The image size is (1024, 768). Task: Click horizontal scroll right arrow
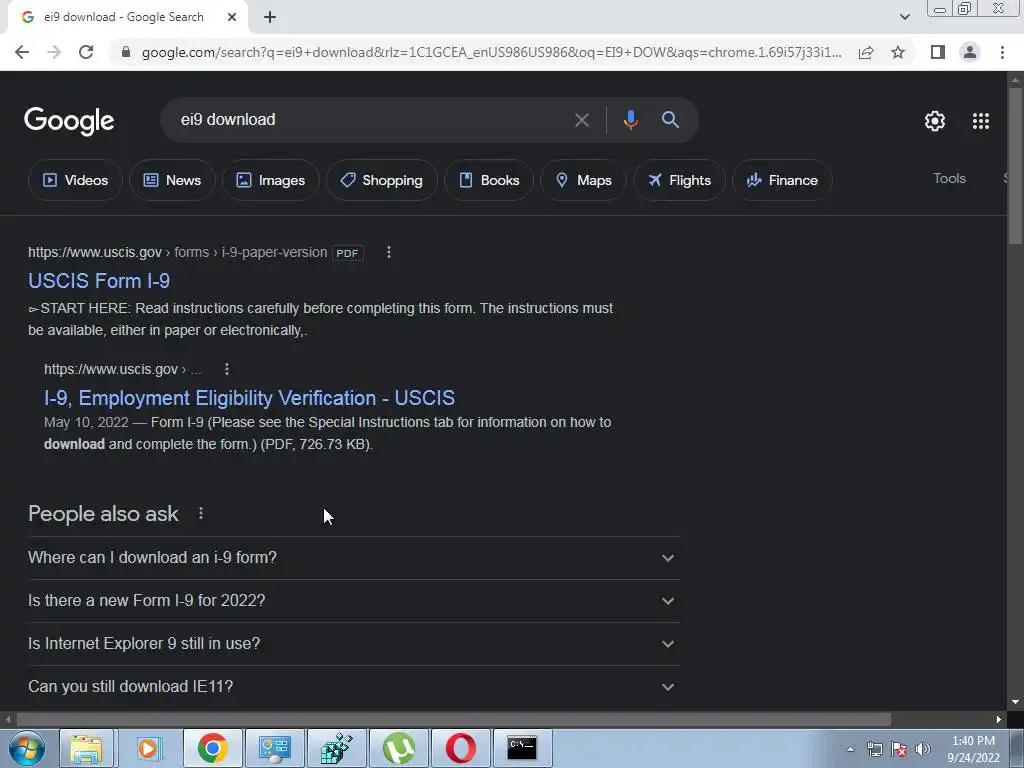(999, 720)
